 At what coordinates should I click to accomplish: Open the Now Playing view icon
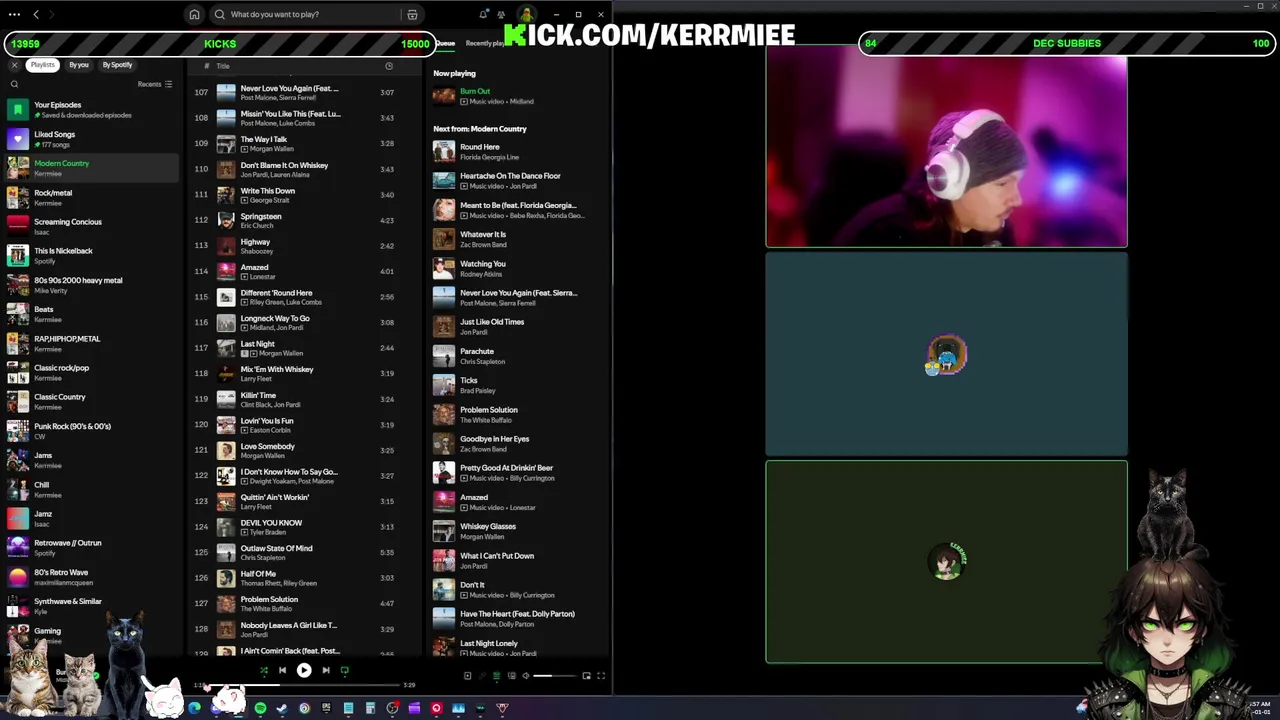467,676
